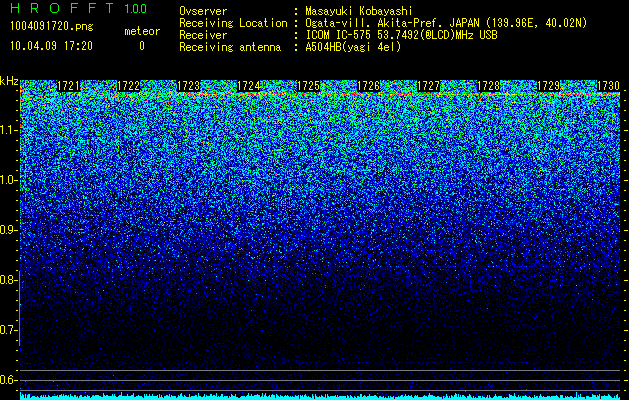The height and width of the screenshot is (400, 629).
Task: Click the A504HB(yagi 4el) antenna text
Action: (353, 47)
